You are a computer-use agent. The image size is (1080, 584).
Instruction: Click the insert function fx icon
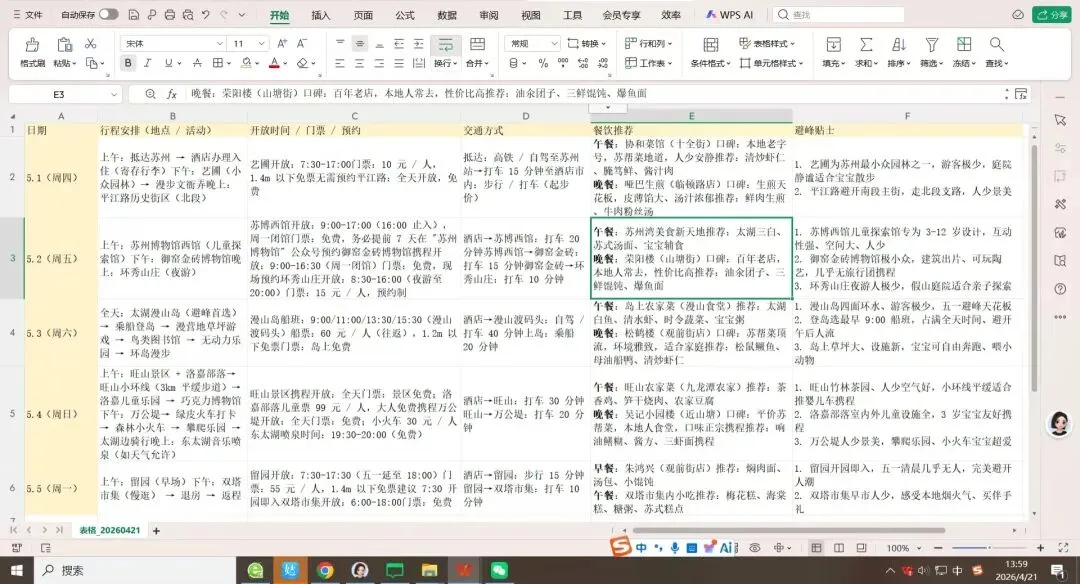pyautogui.click(x=172, y=94)
